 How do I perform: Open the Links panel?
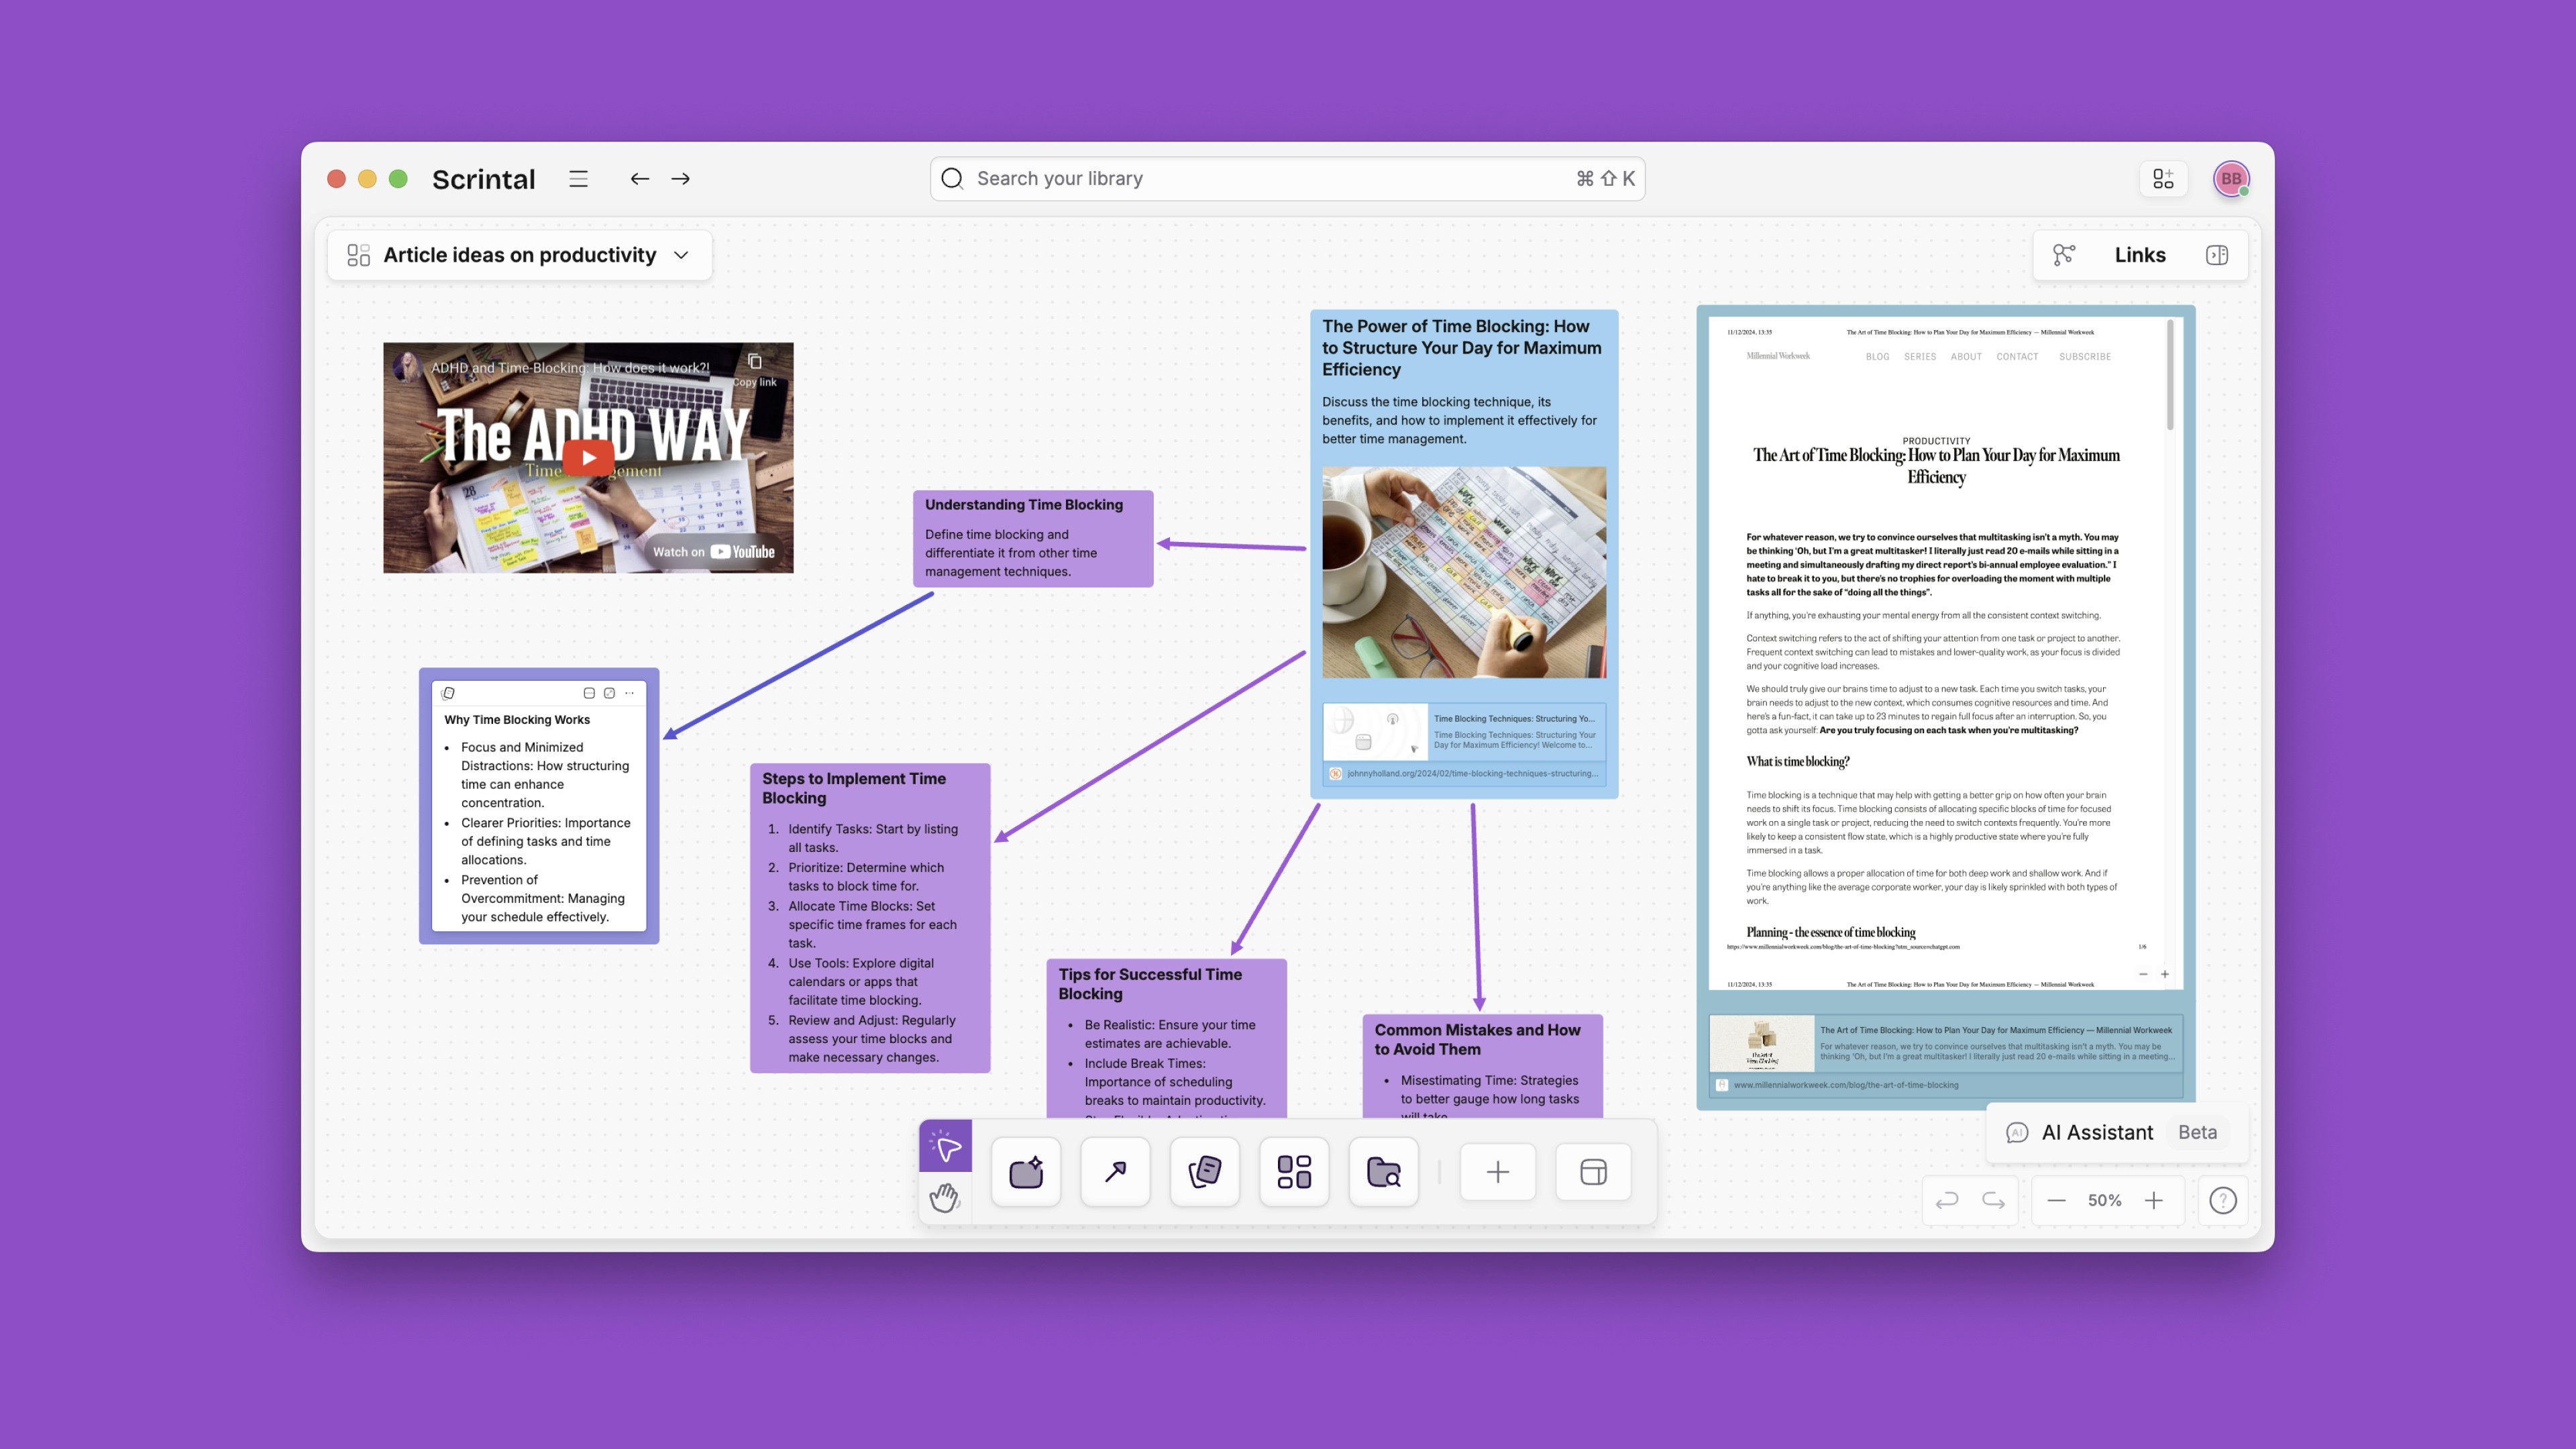pos(2139,255)
